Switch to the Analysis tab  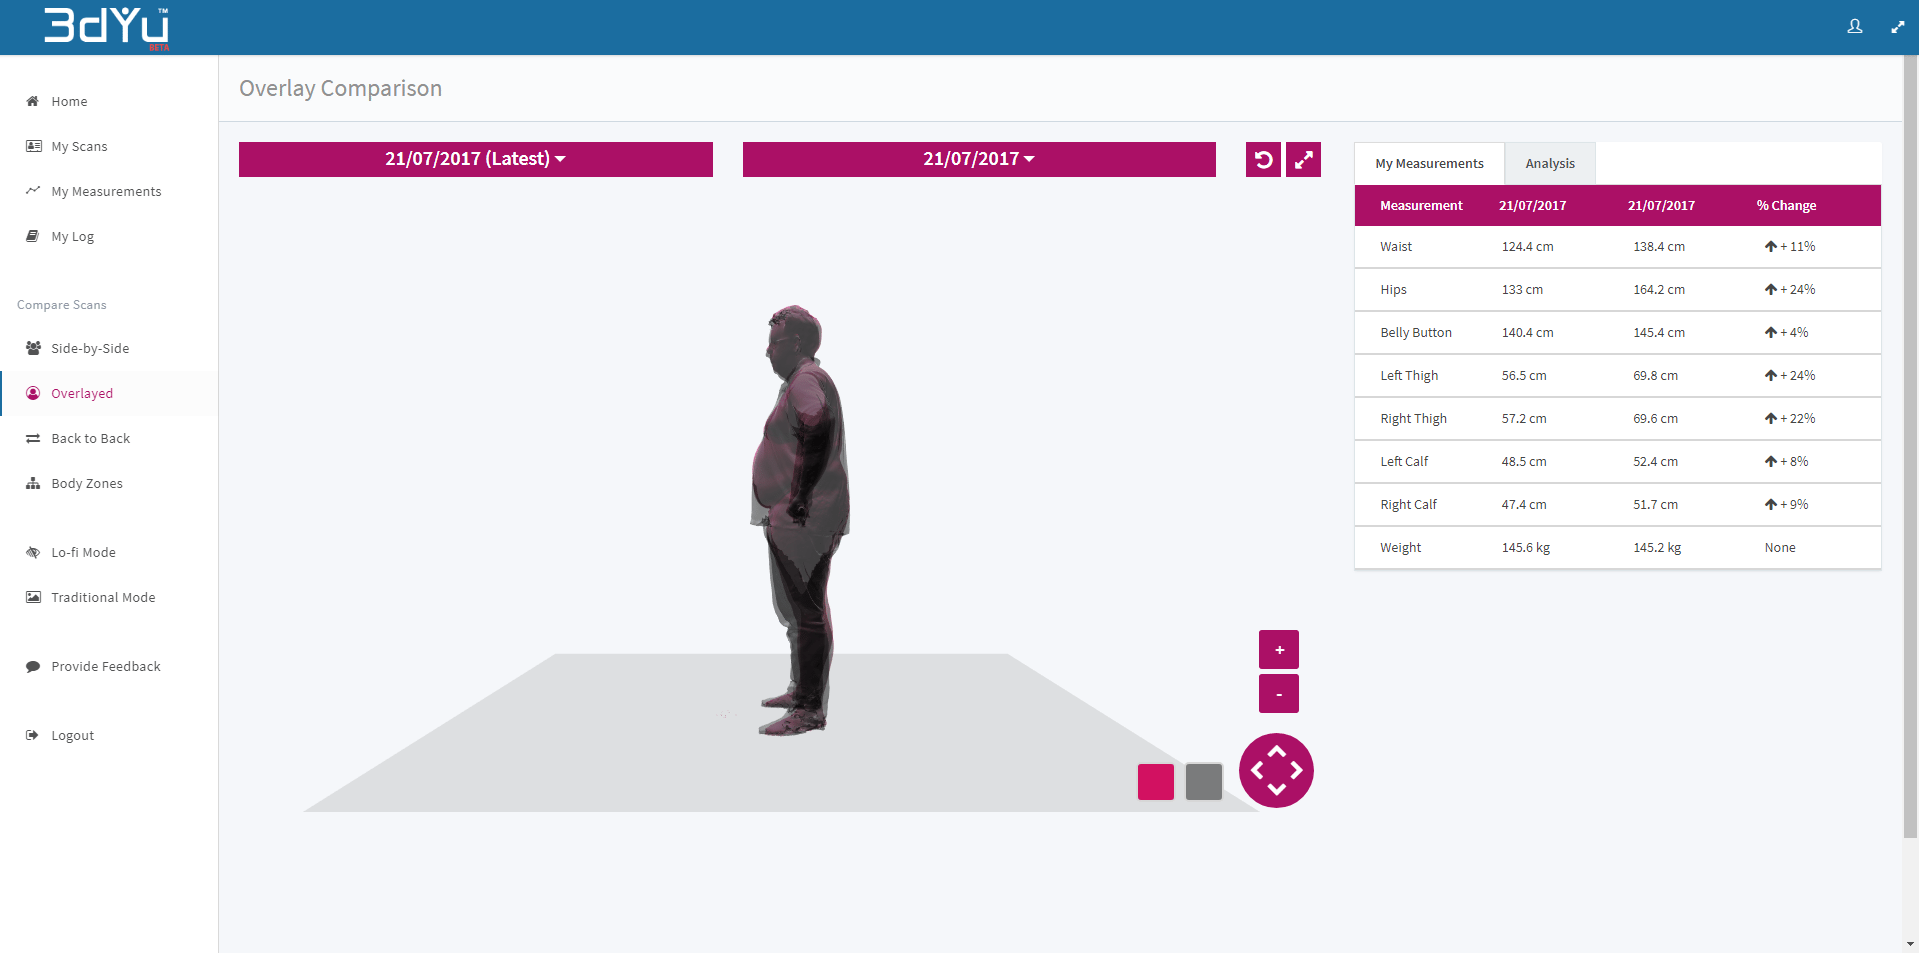[1549, 164]
